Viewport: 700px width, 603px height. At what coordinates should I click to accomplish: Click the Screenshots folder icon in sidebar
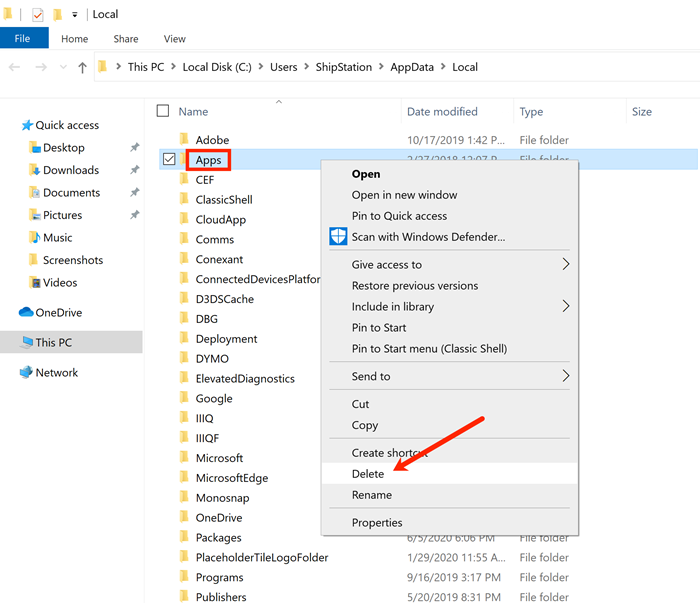click(33, 260)
